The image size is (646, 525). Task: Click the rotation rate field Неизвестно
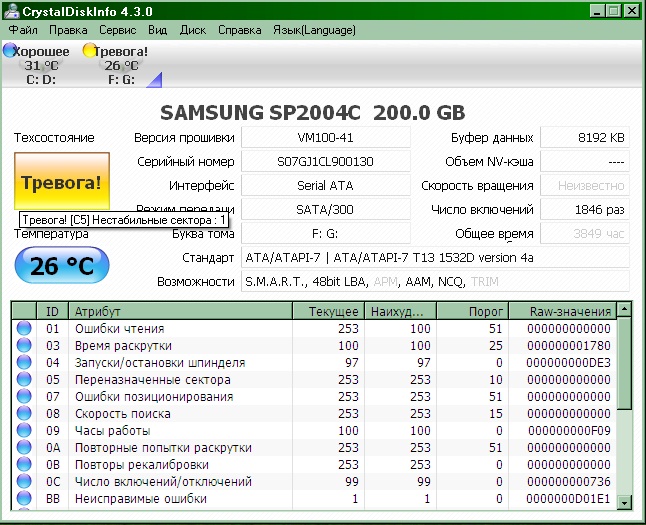point(585,185)
